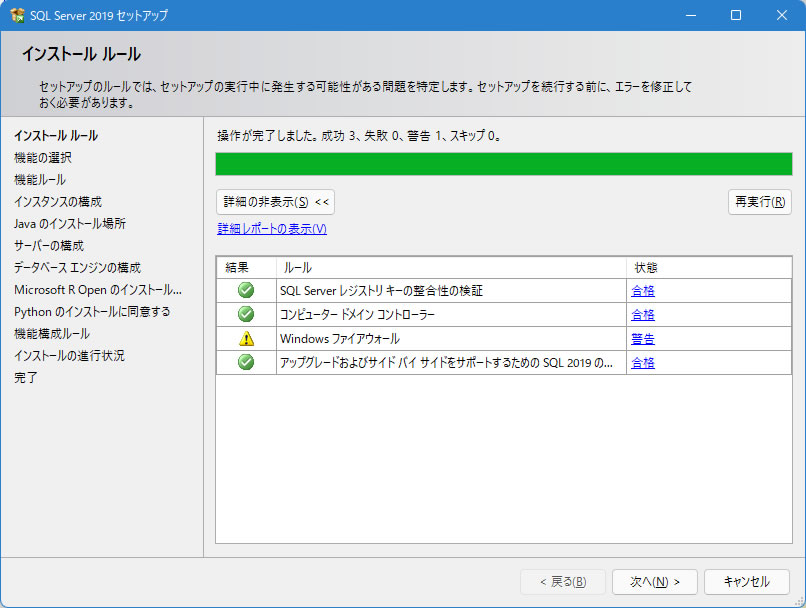Select 機能の選択 step in sidebar
The image size is (806, 608).
[43, 157]
